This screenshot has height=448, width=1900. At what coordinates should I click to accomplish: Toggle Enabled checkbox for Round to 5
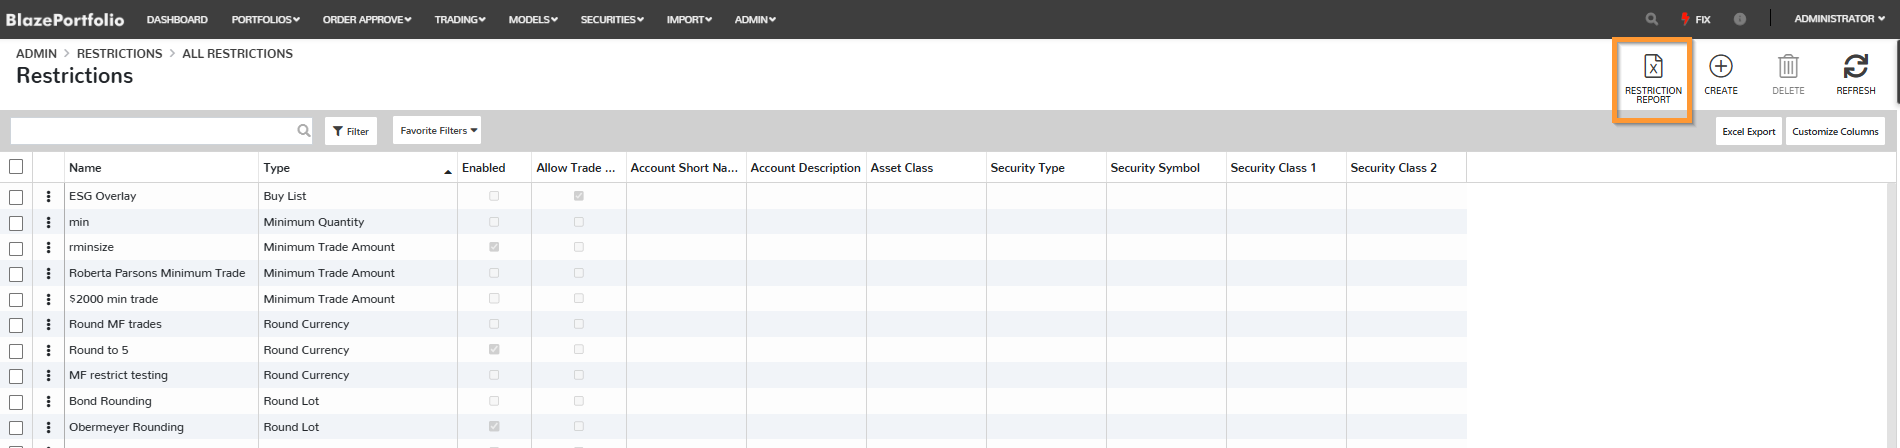click(494, 350)
